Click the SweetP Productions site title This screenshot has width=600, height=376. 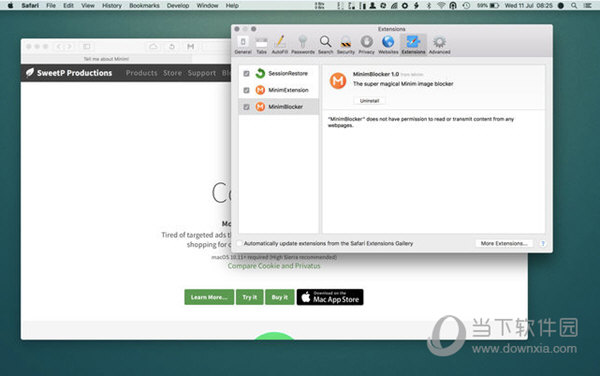[x=74, y=73]
